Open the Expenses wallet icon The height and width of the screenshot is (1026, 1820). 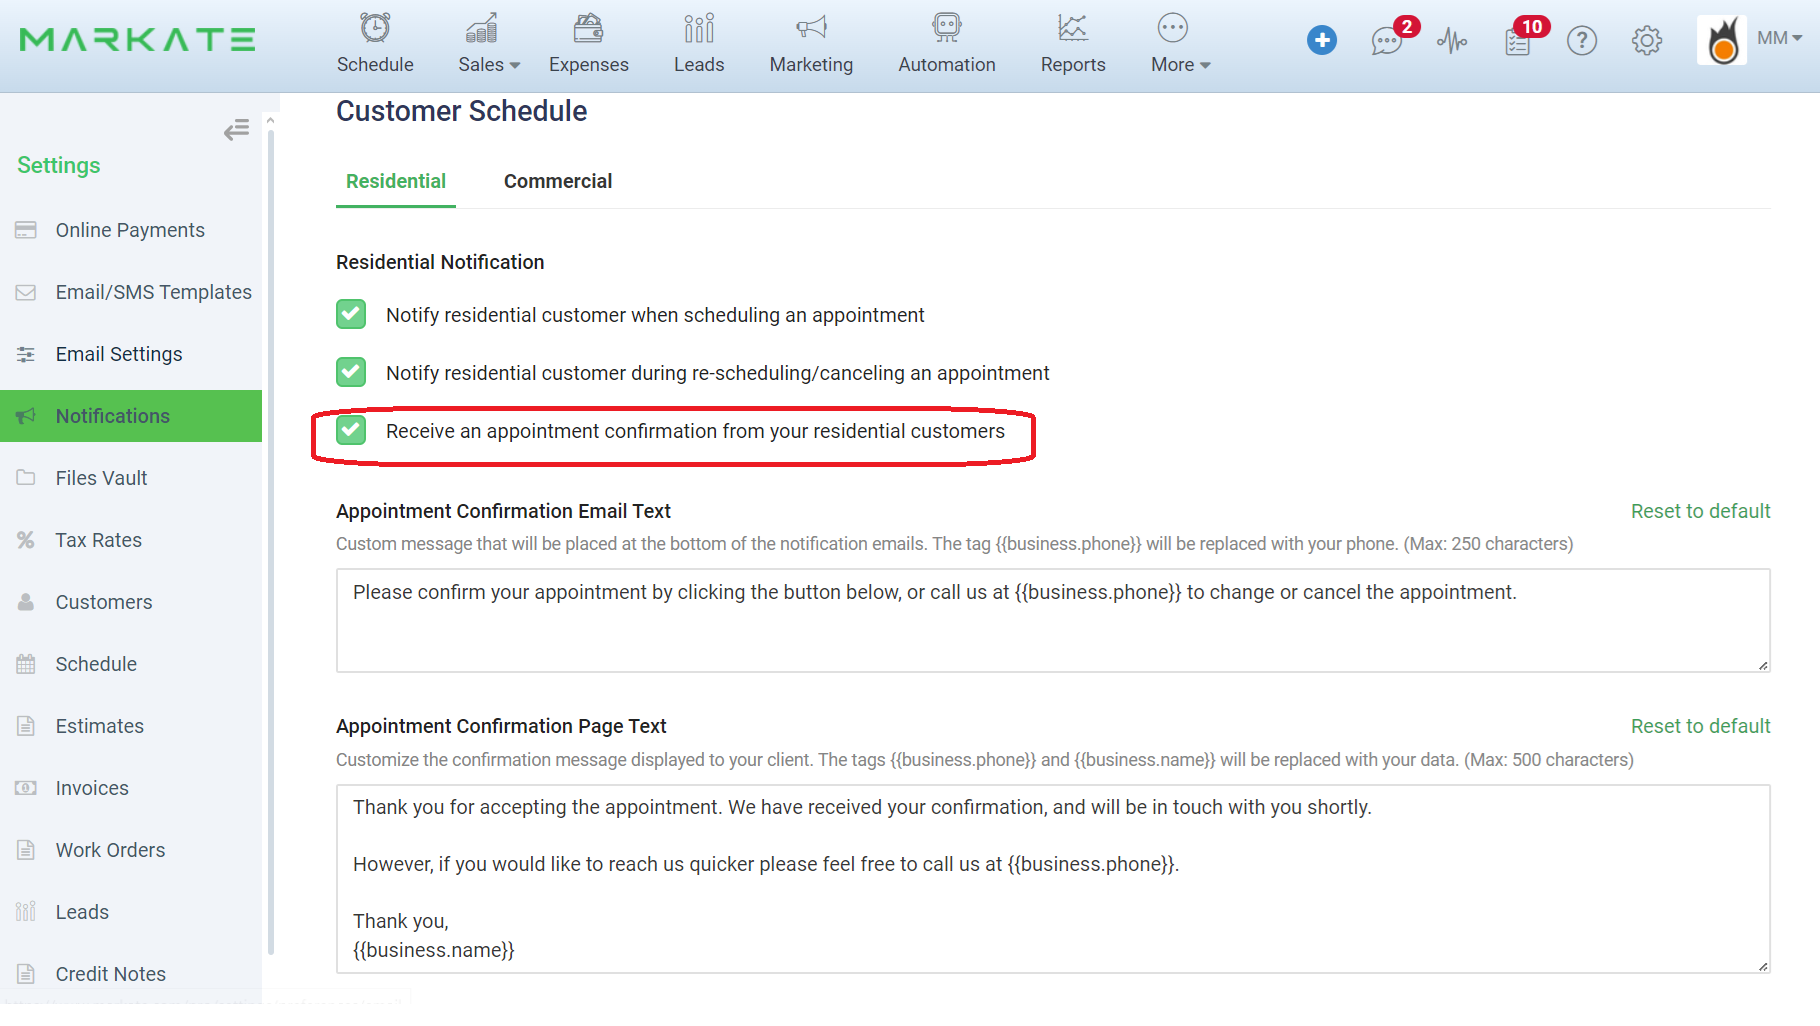[588, 28]
